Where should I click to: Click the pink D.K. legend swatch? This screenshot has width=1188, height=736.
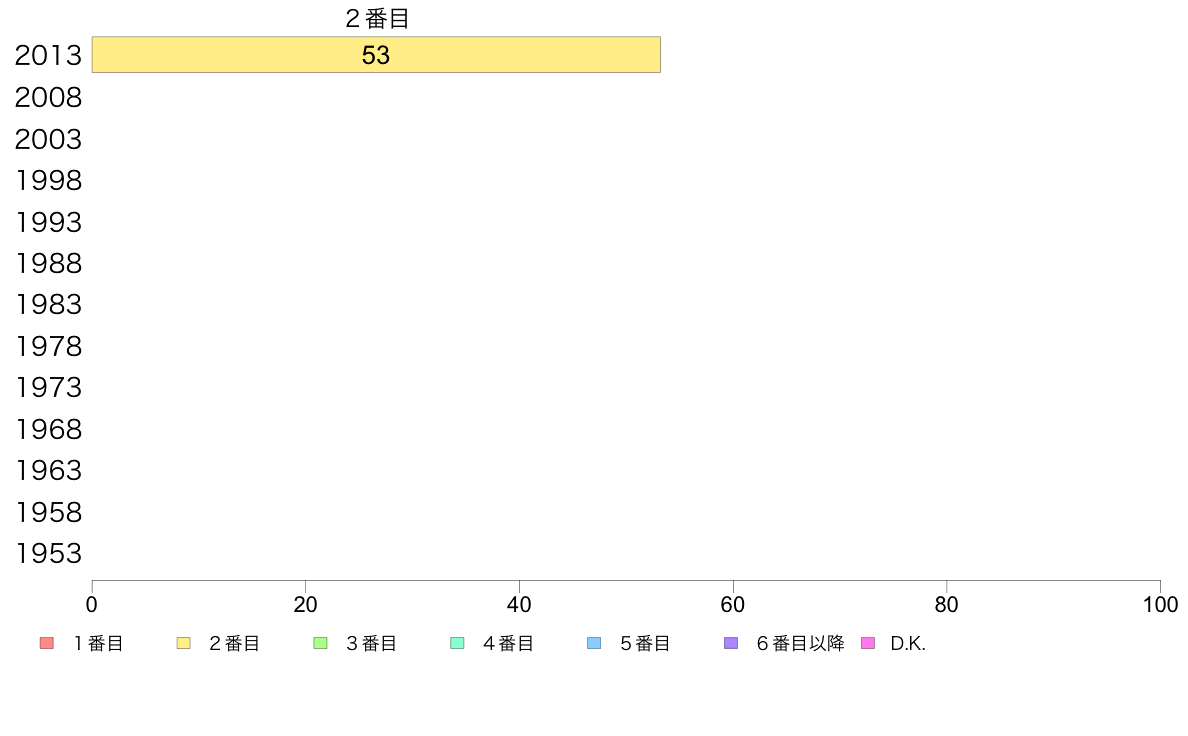[x=868, y=644]
